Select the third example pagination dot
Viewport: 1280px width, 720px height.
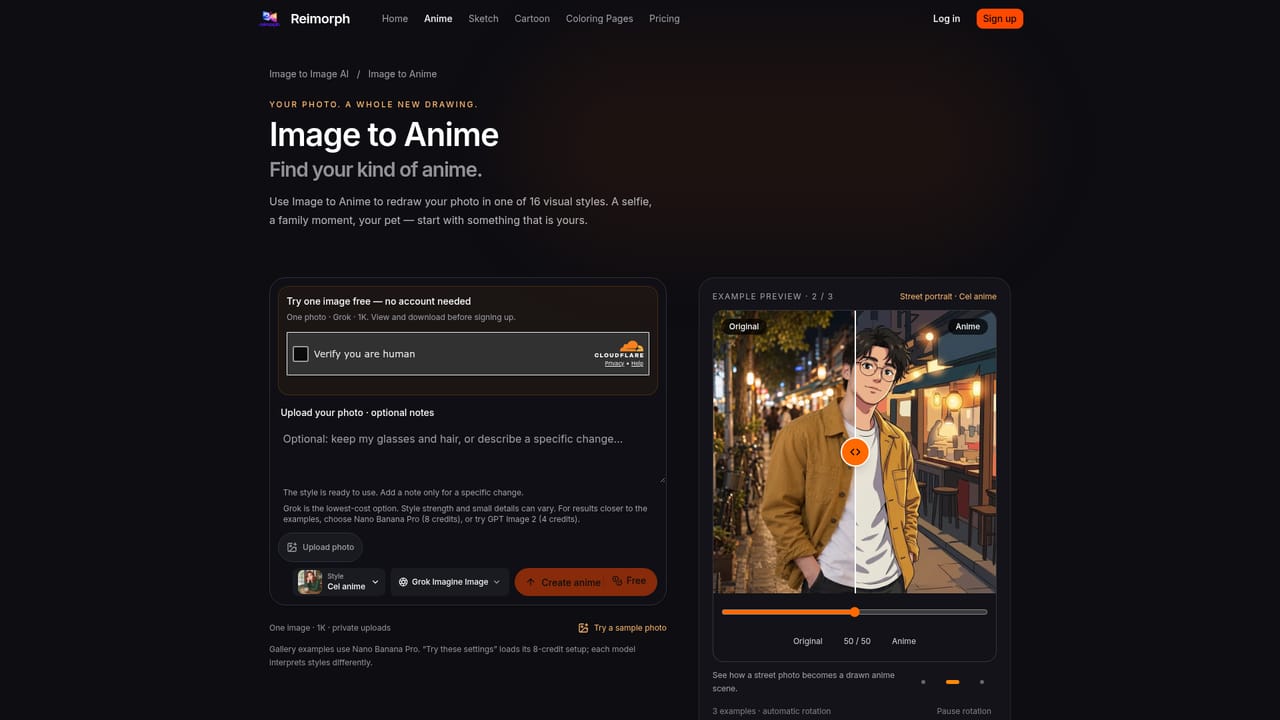(982, 682)
